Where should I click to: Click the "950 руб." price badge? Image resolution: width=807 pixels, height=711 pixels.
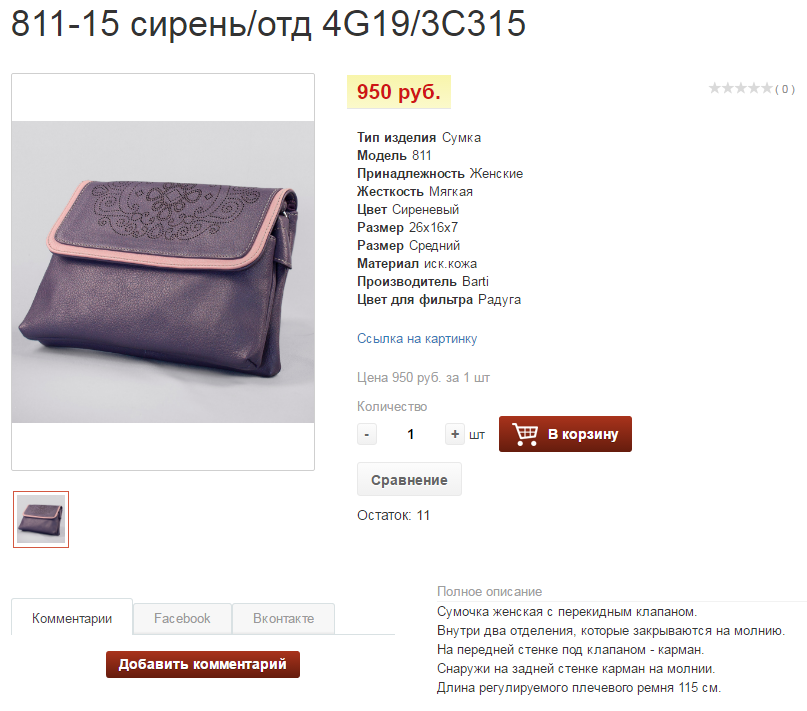399,92
